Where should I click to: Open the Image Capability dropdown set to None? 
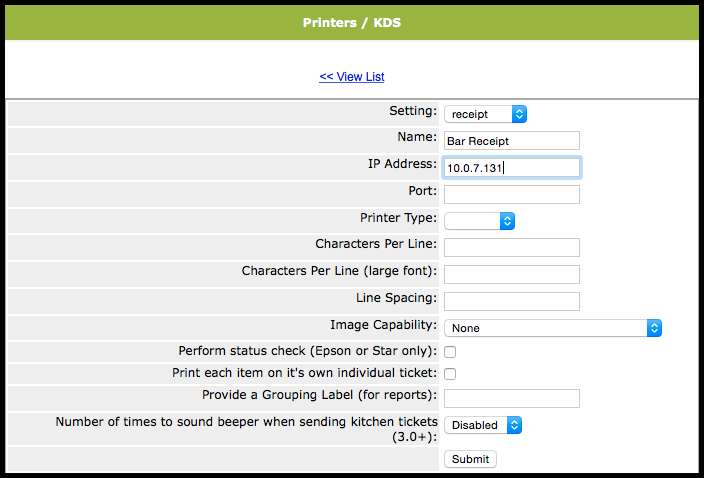coord(552,327)
